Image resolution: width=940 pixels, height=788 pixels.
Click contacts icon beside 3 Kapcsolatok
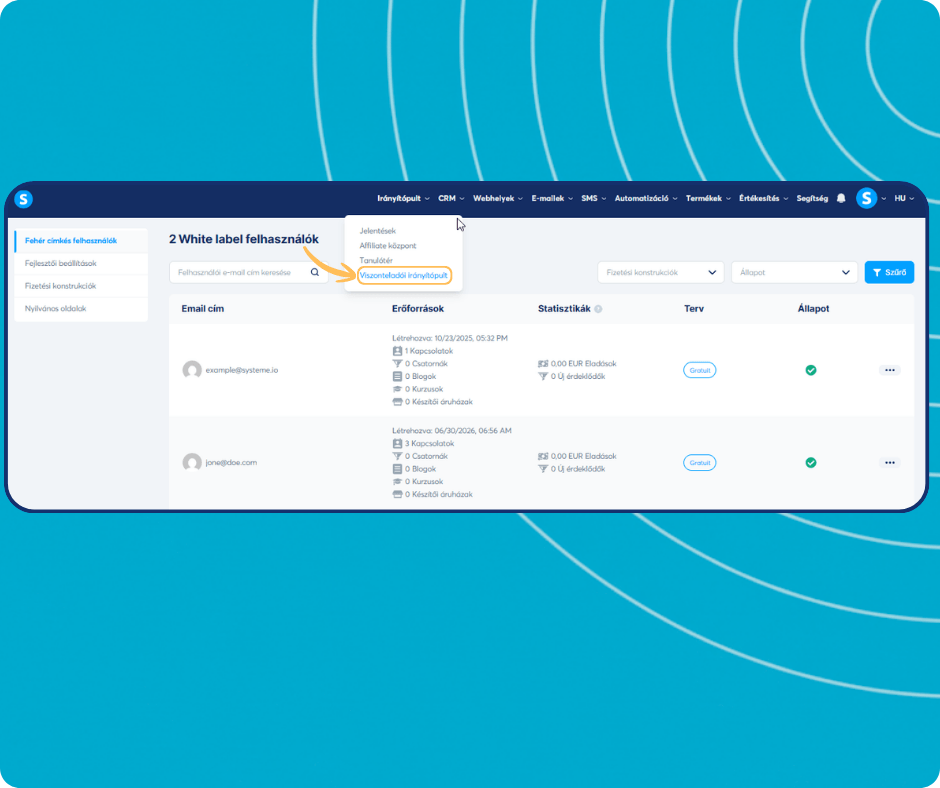pos(397,443)
